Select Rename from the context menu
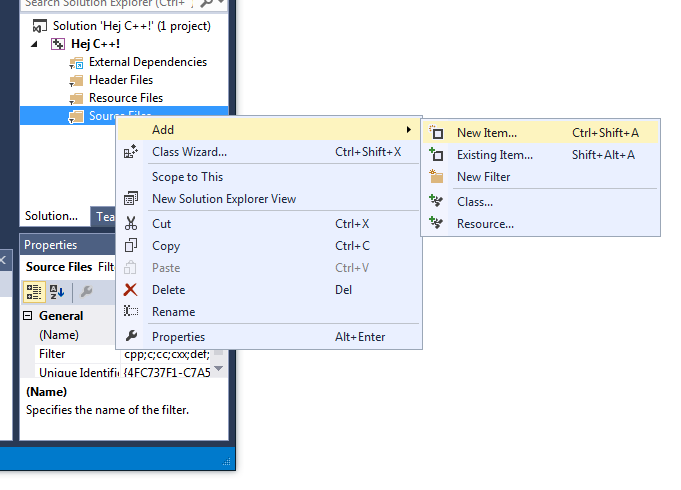Viewport: 681px width, 490px height. point(269,312)
